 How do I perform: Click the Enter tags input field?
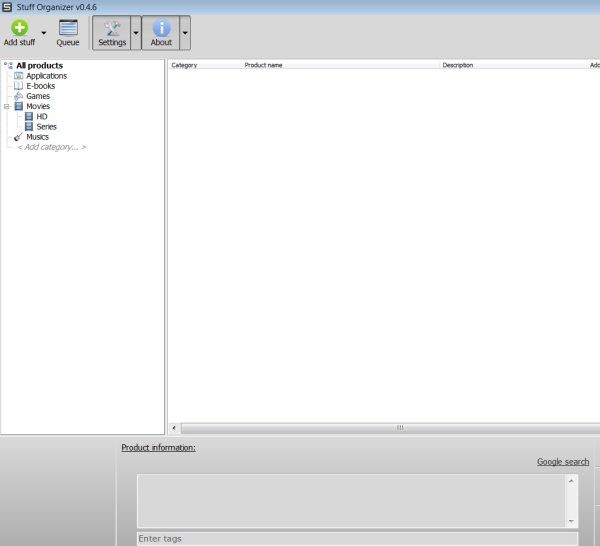[x=357, y=539]
